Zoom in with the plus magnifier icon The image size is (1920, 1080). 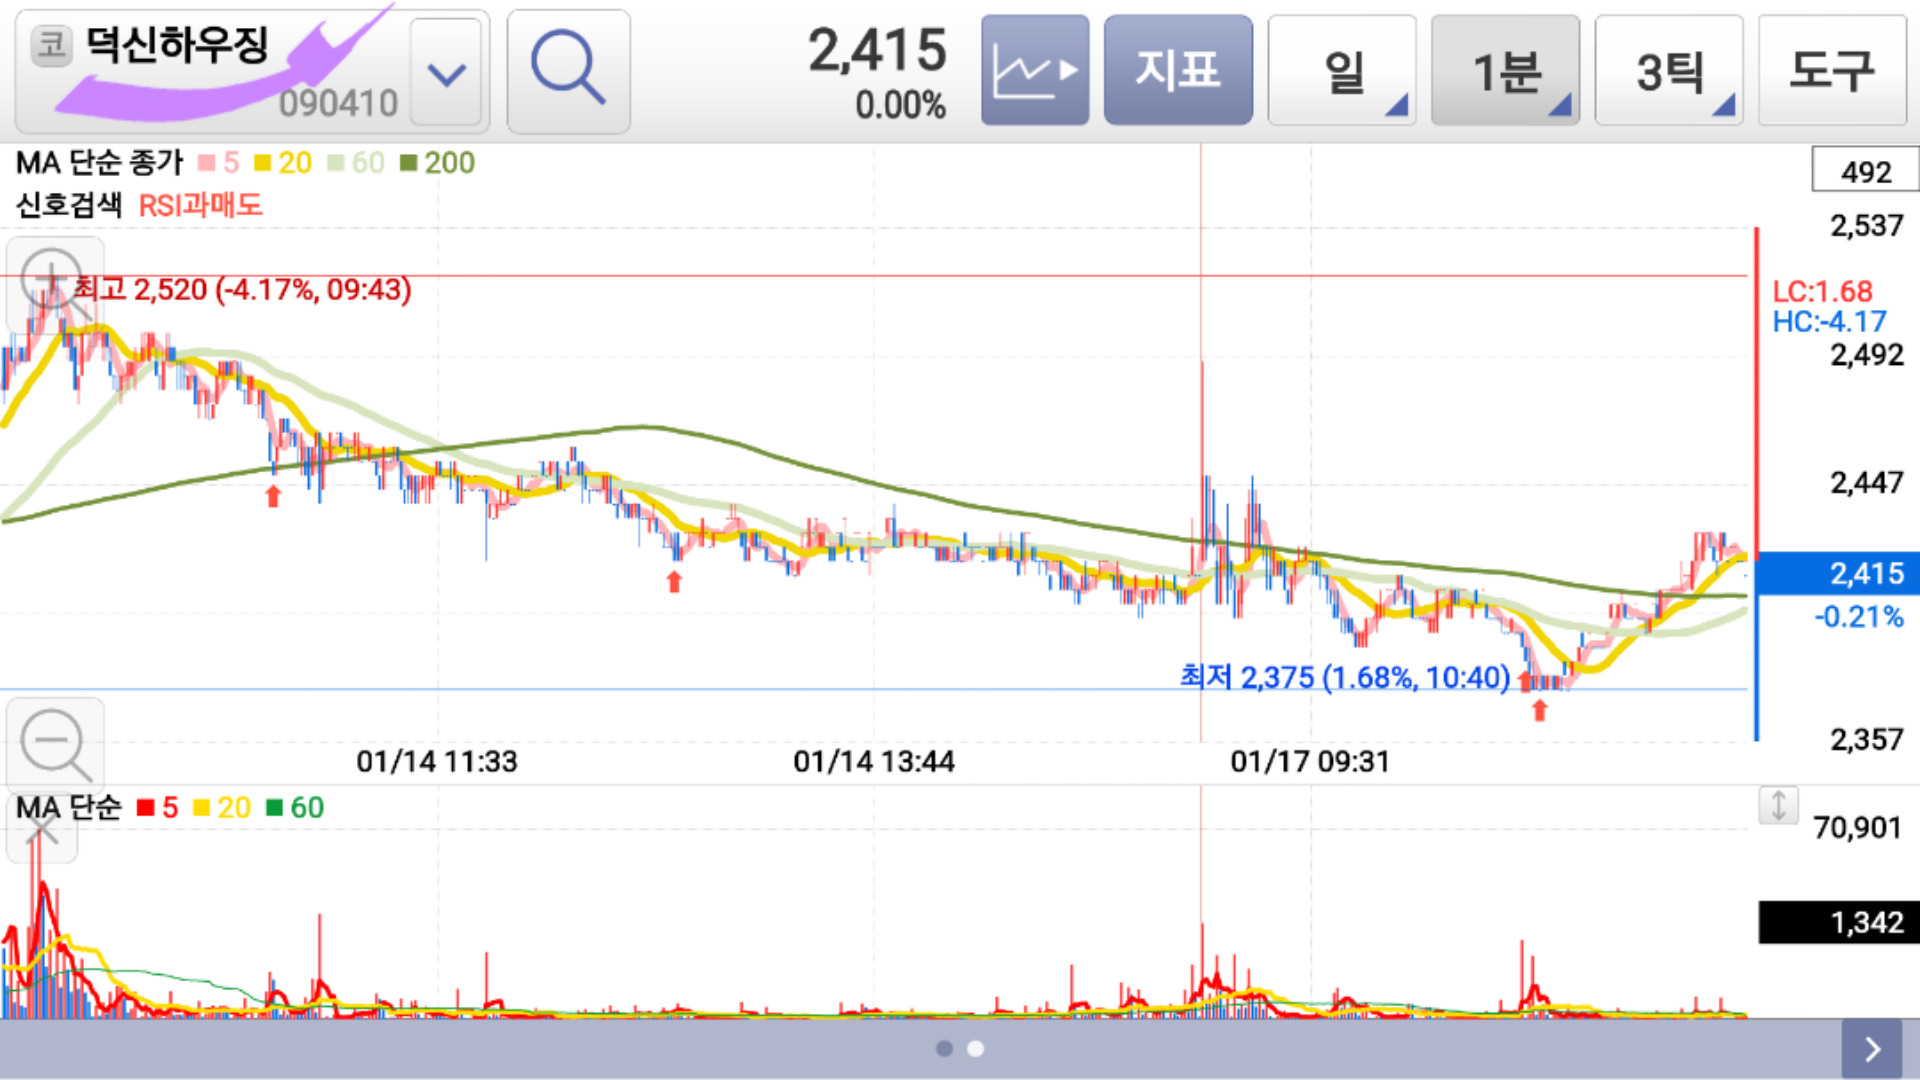[54, 285]
